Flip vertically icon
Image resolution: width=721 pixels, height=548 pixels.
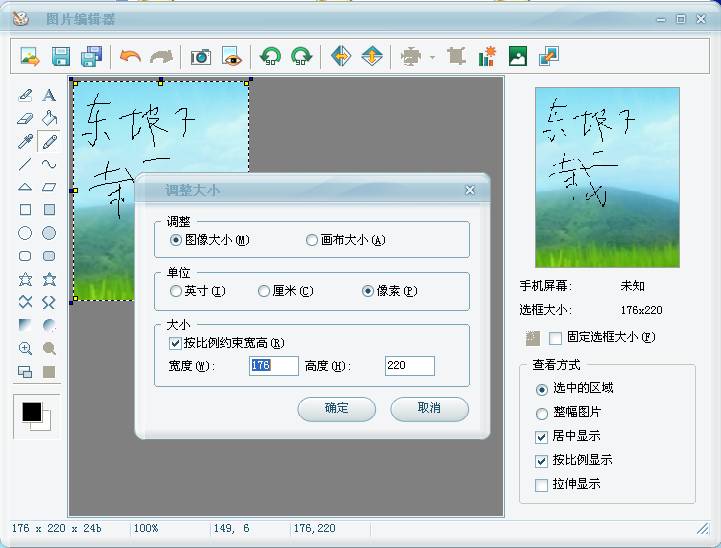[372, 57]
